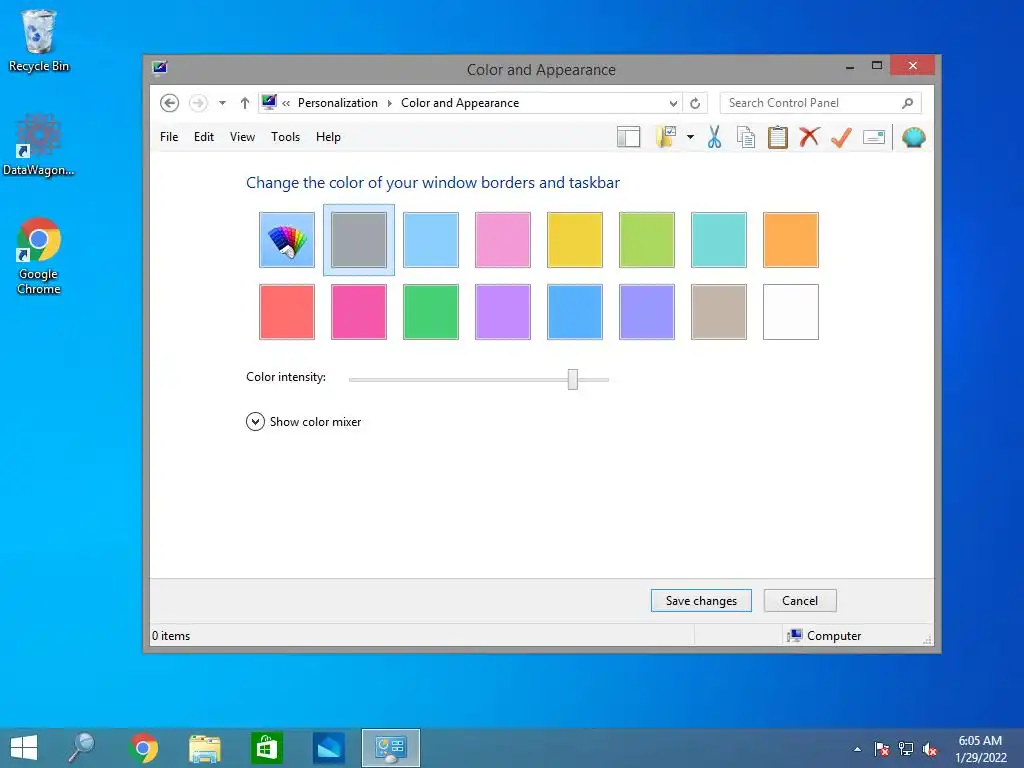Select the white color swatch

791,312
